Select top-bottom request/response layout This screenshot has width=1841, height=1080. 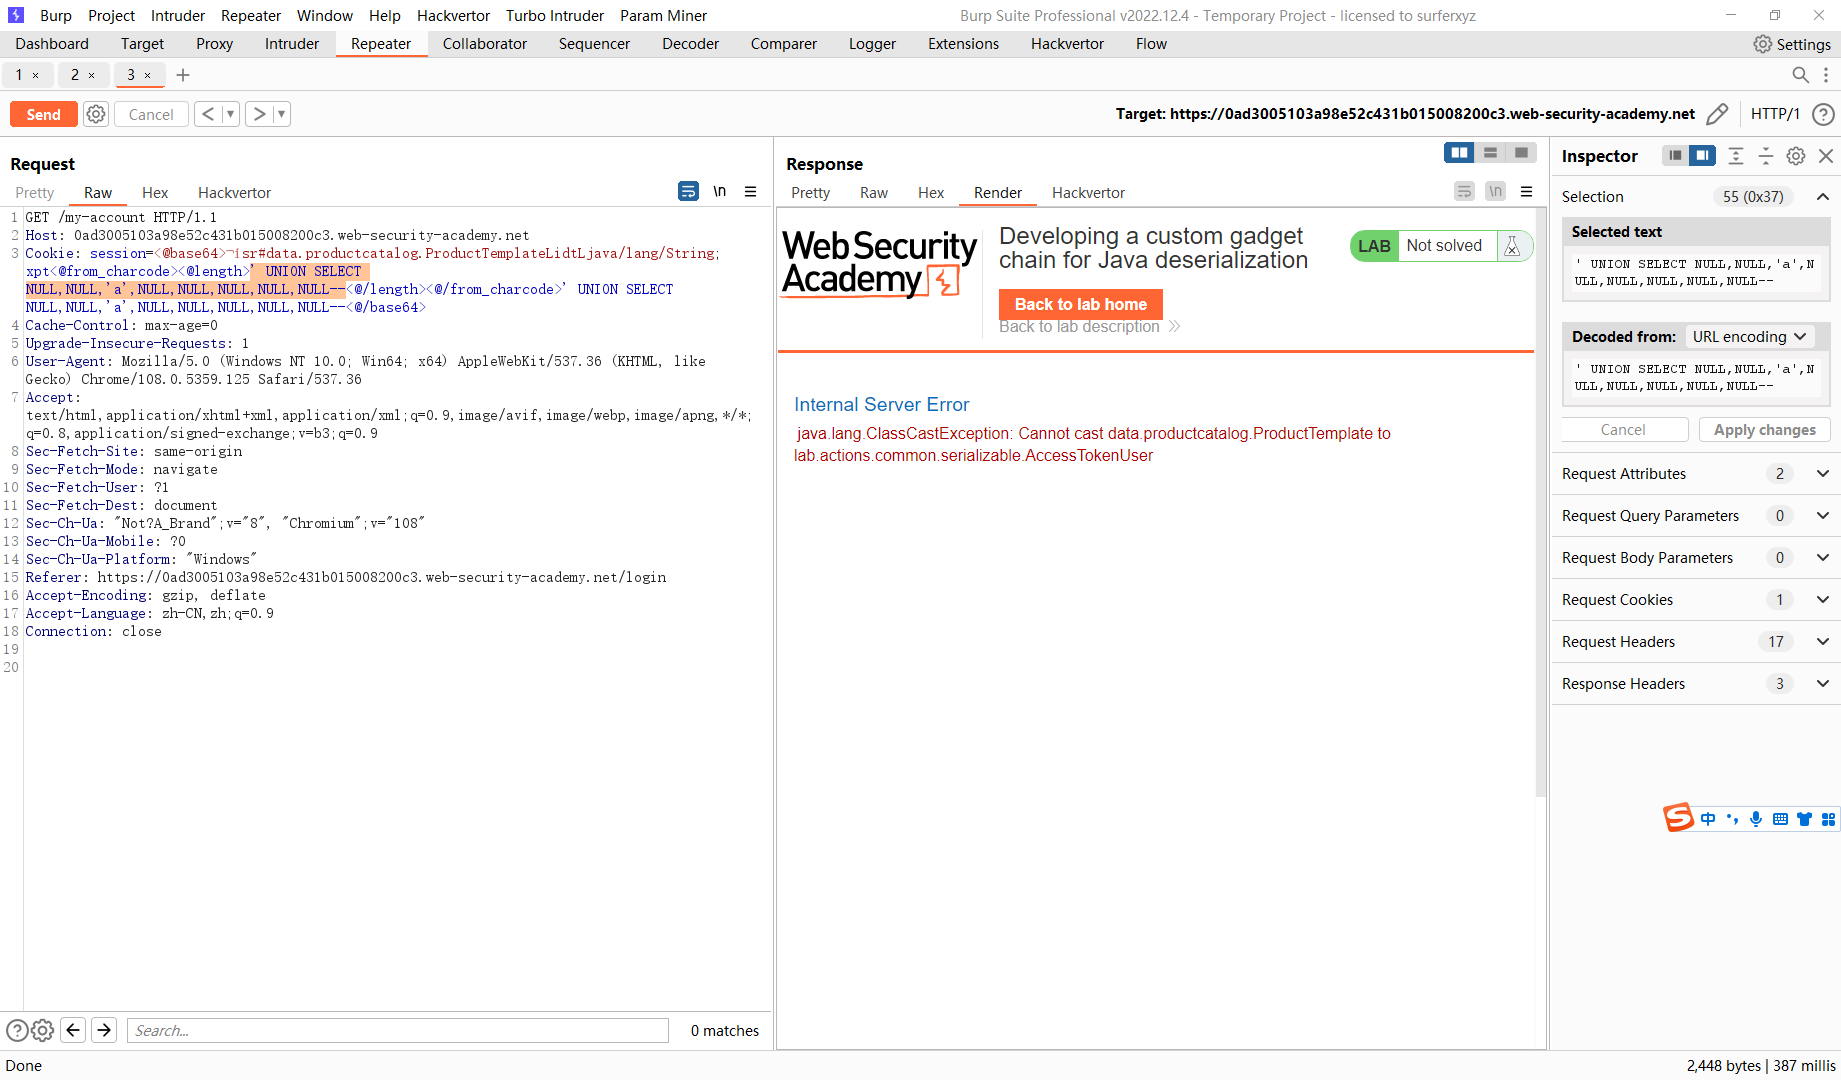click(x=1490, y=152)
